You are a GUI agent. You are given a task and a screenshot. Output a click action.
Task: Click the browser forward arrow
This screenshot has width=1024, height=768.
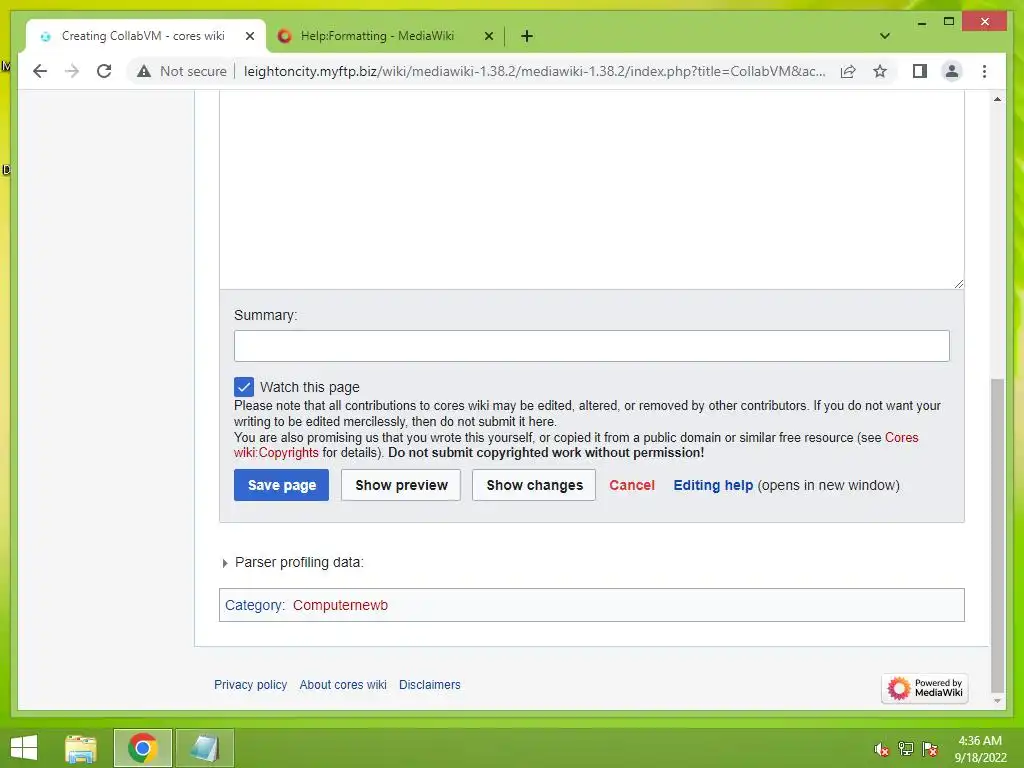(x=72, y=71)
